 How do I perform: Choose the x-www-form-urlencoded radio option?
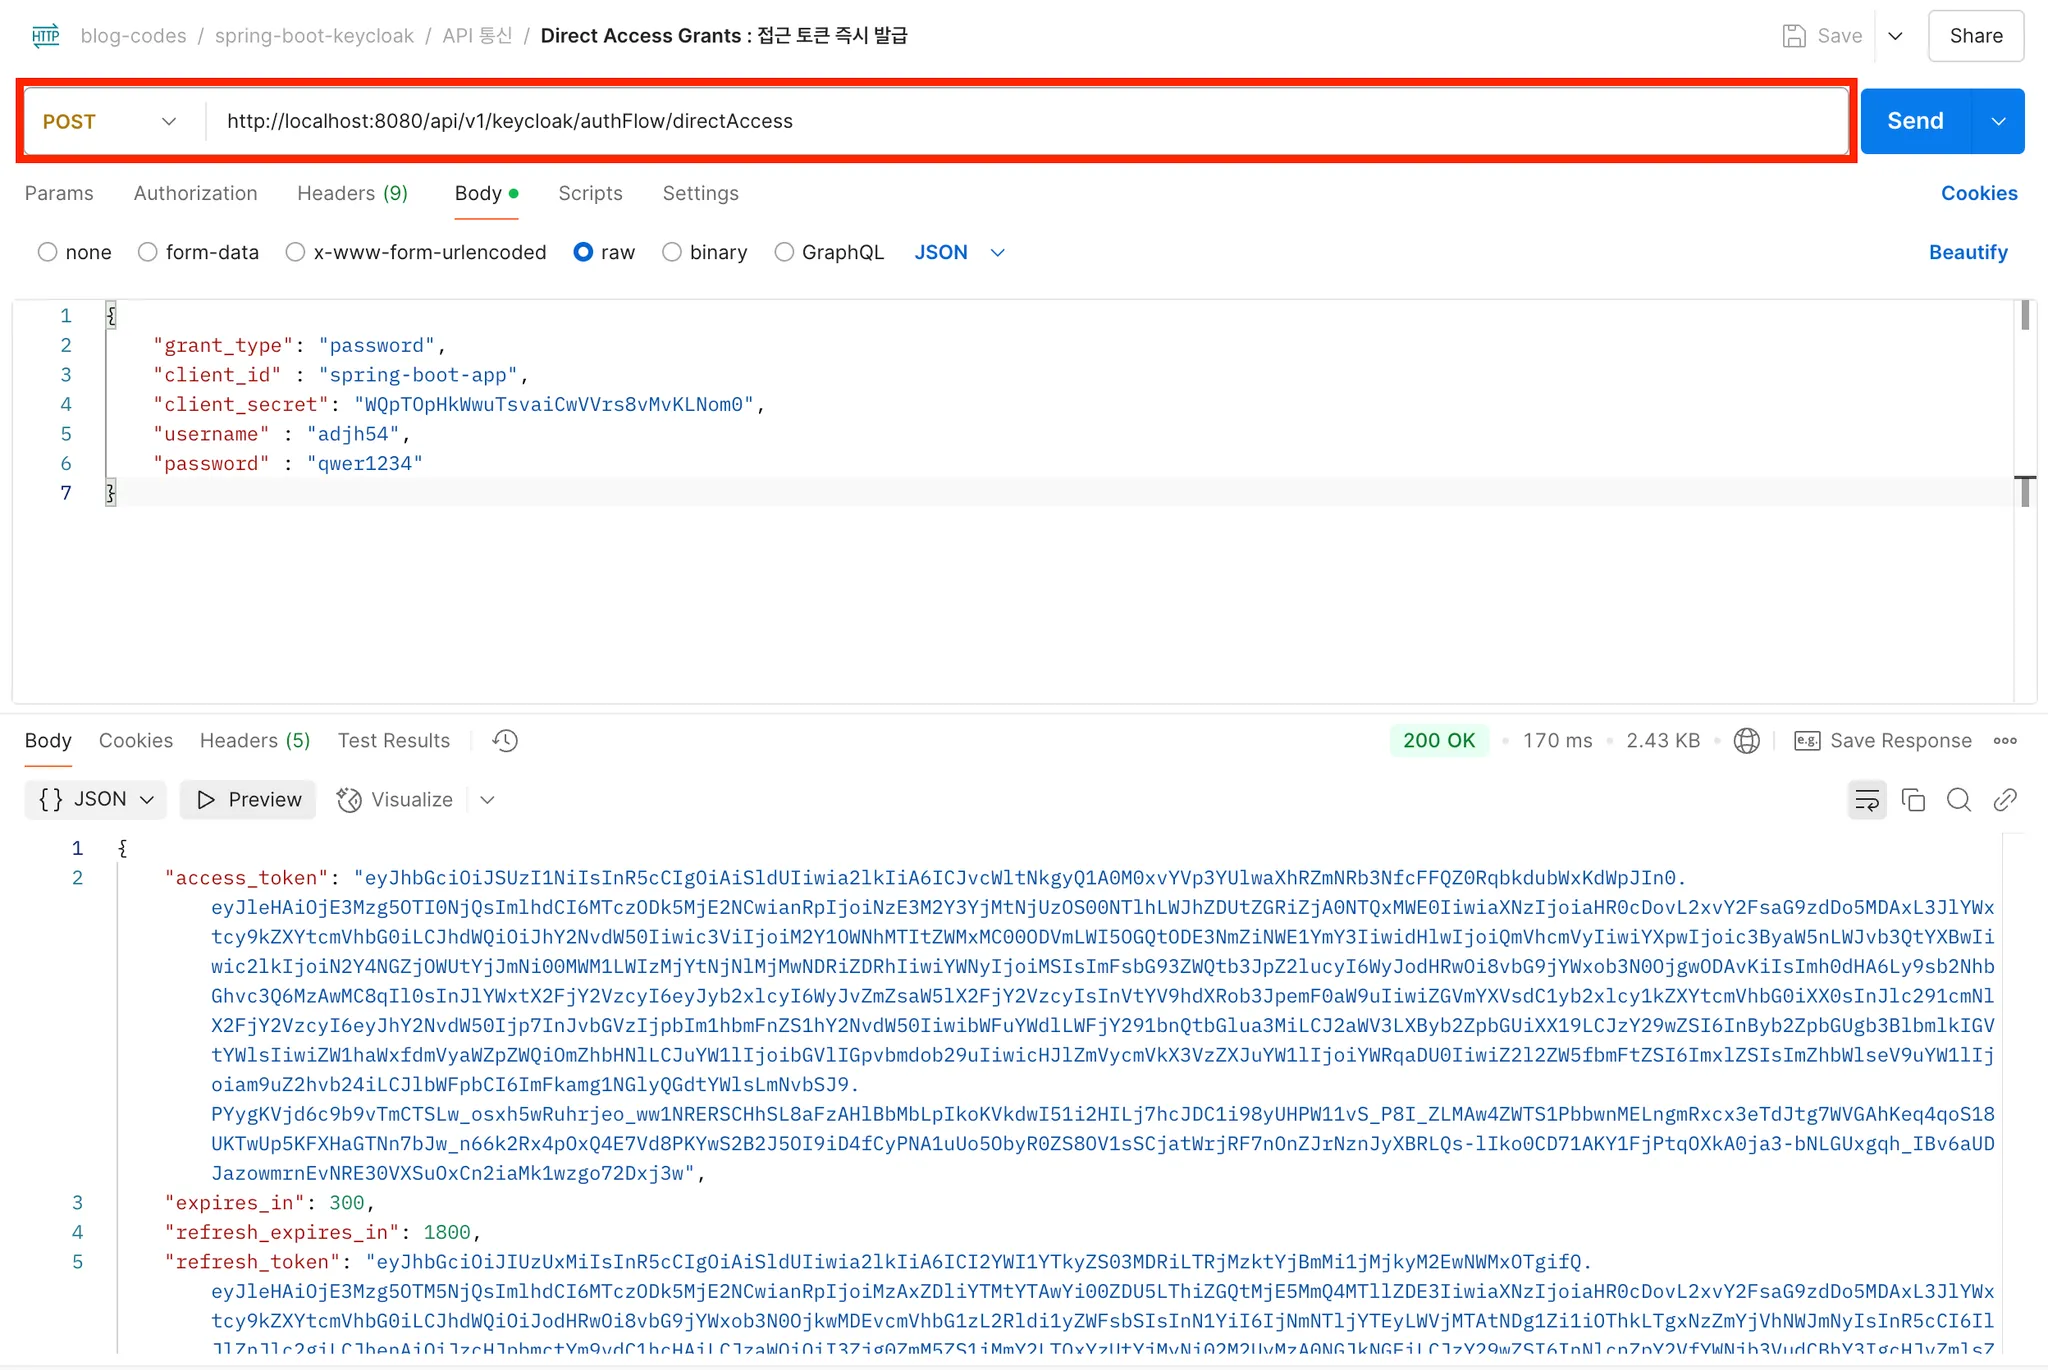(x=295, y=252)
